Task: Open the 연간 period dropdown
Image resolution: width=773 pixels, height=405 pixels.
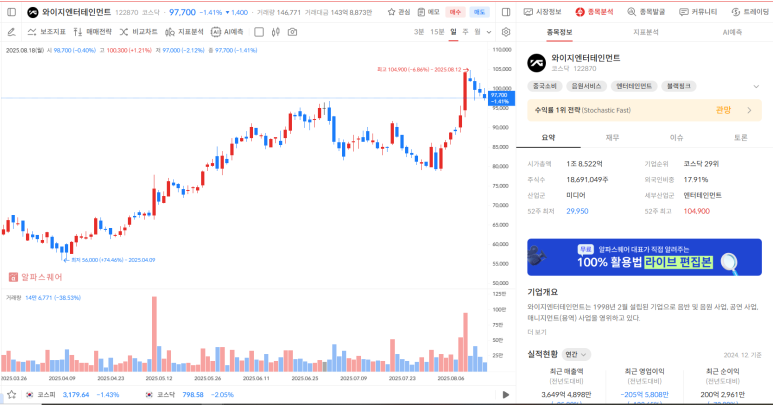Action: [576, 354]
